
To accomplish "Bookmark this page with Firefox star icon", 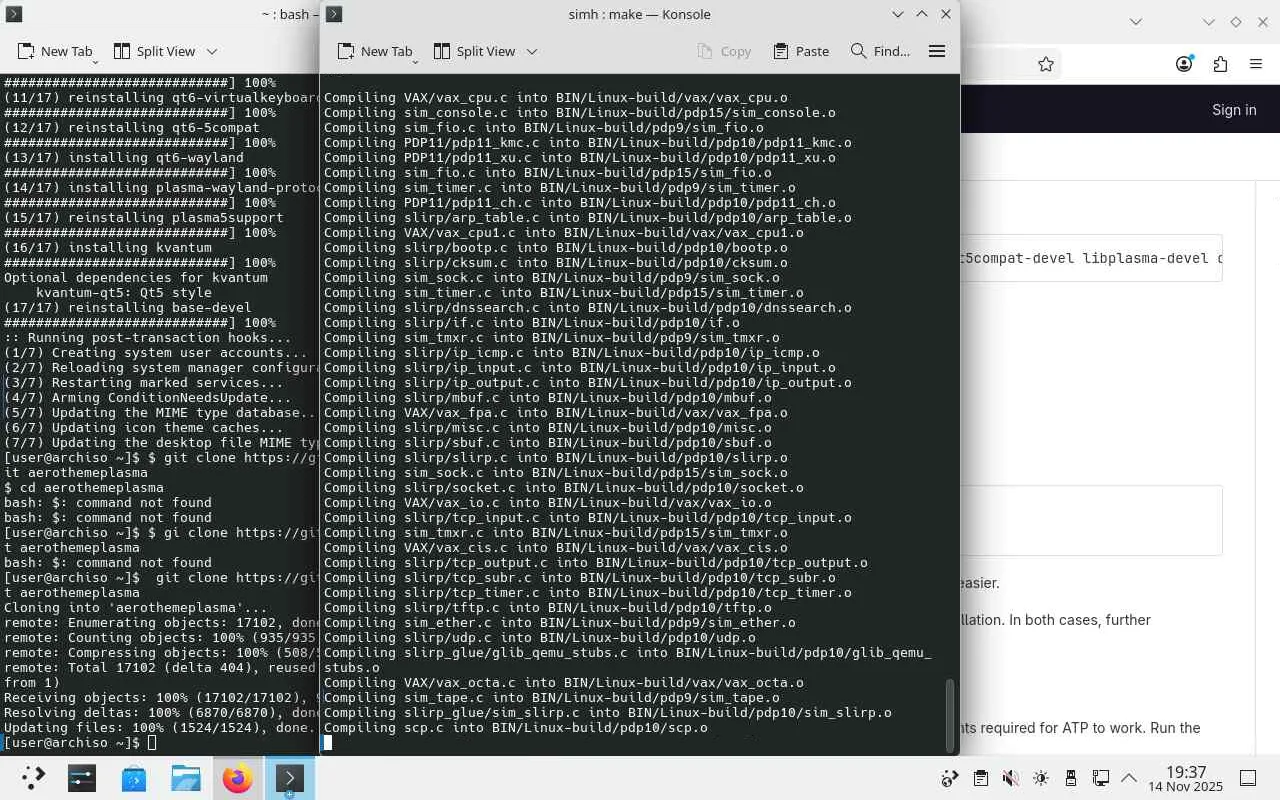I will pos(1046,64).
